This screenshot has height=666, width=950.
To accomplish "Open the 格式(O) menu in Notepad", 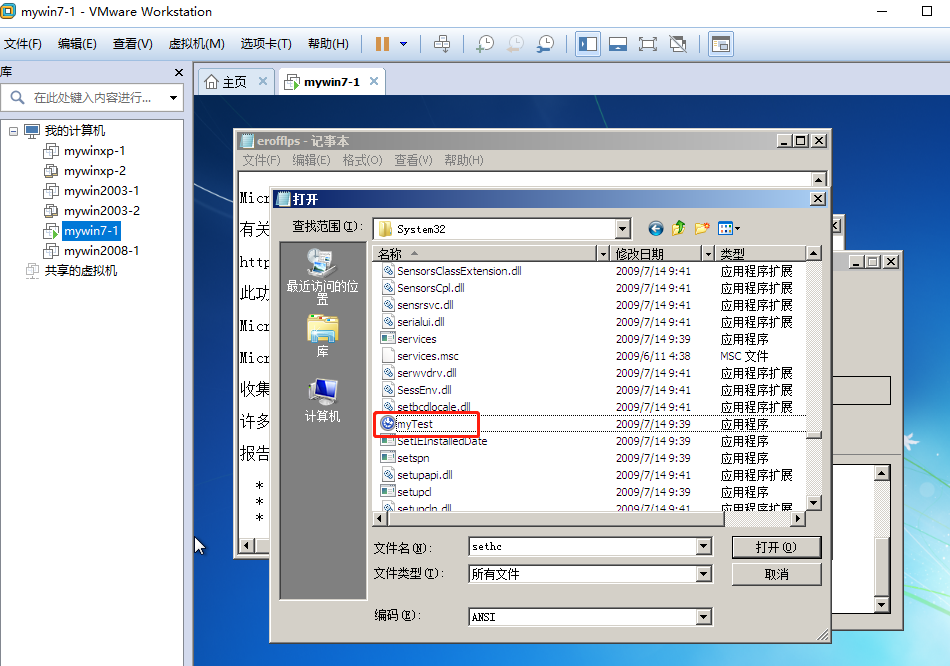I will tap(362, 160).
